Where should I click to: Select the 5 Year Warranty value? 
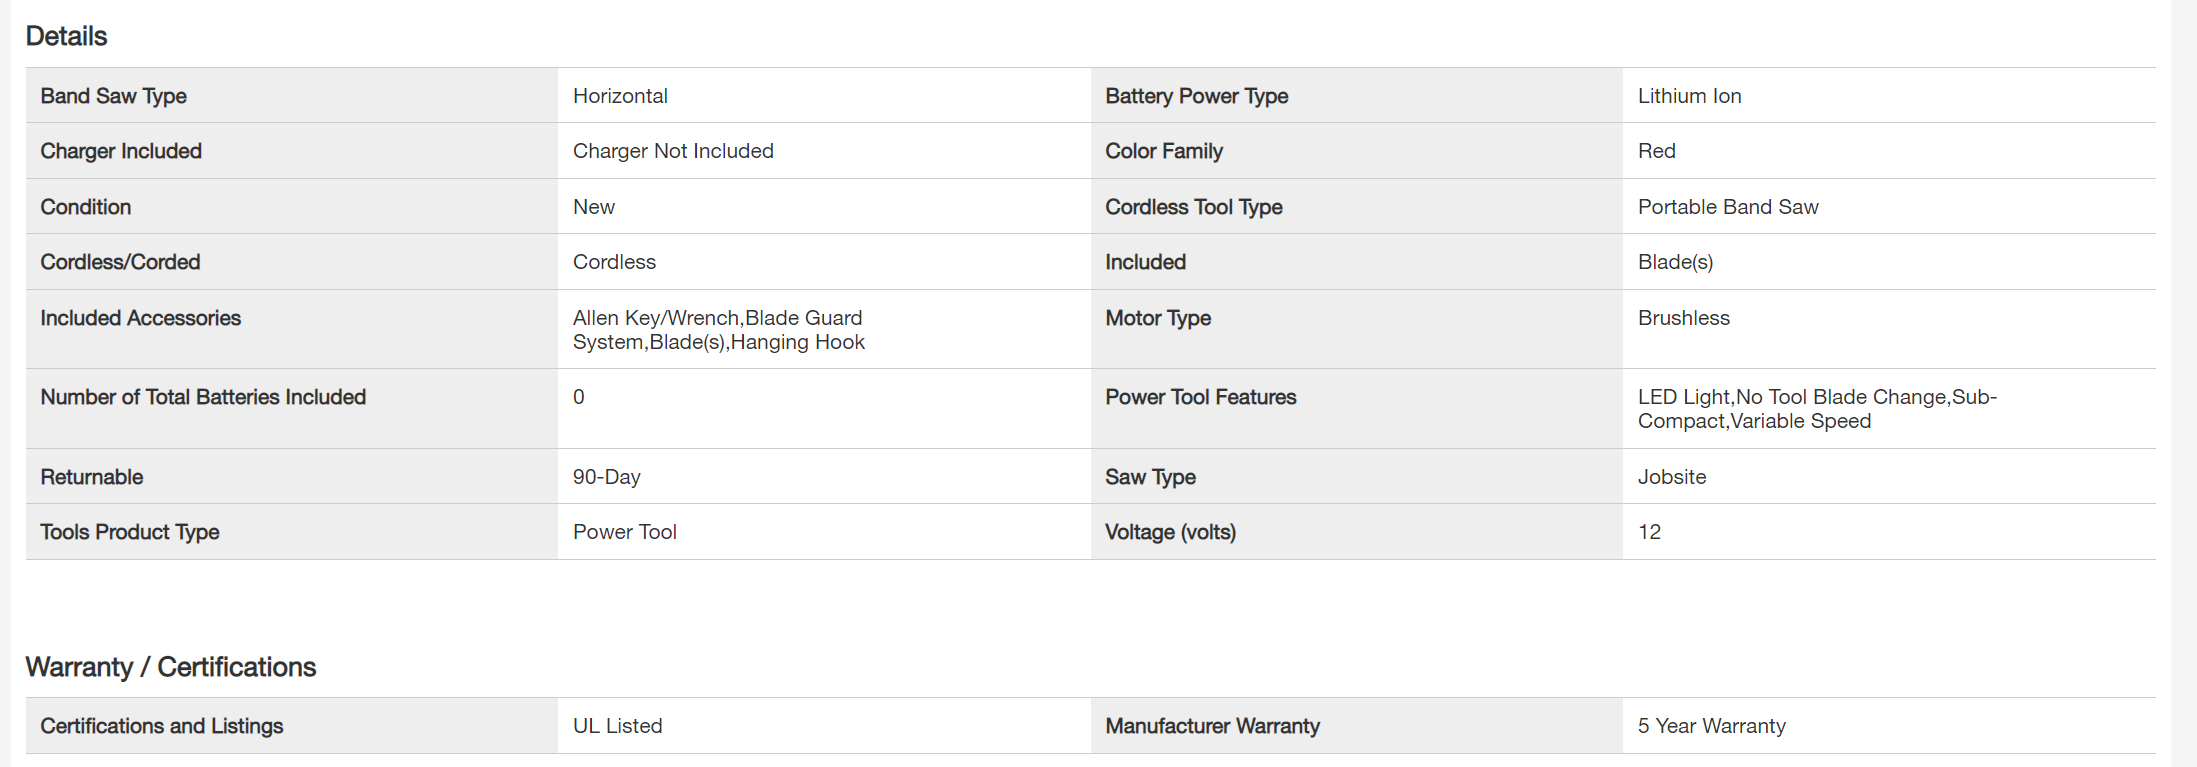click(1711, 726)
